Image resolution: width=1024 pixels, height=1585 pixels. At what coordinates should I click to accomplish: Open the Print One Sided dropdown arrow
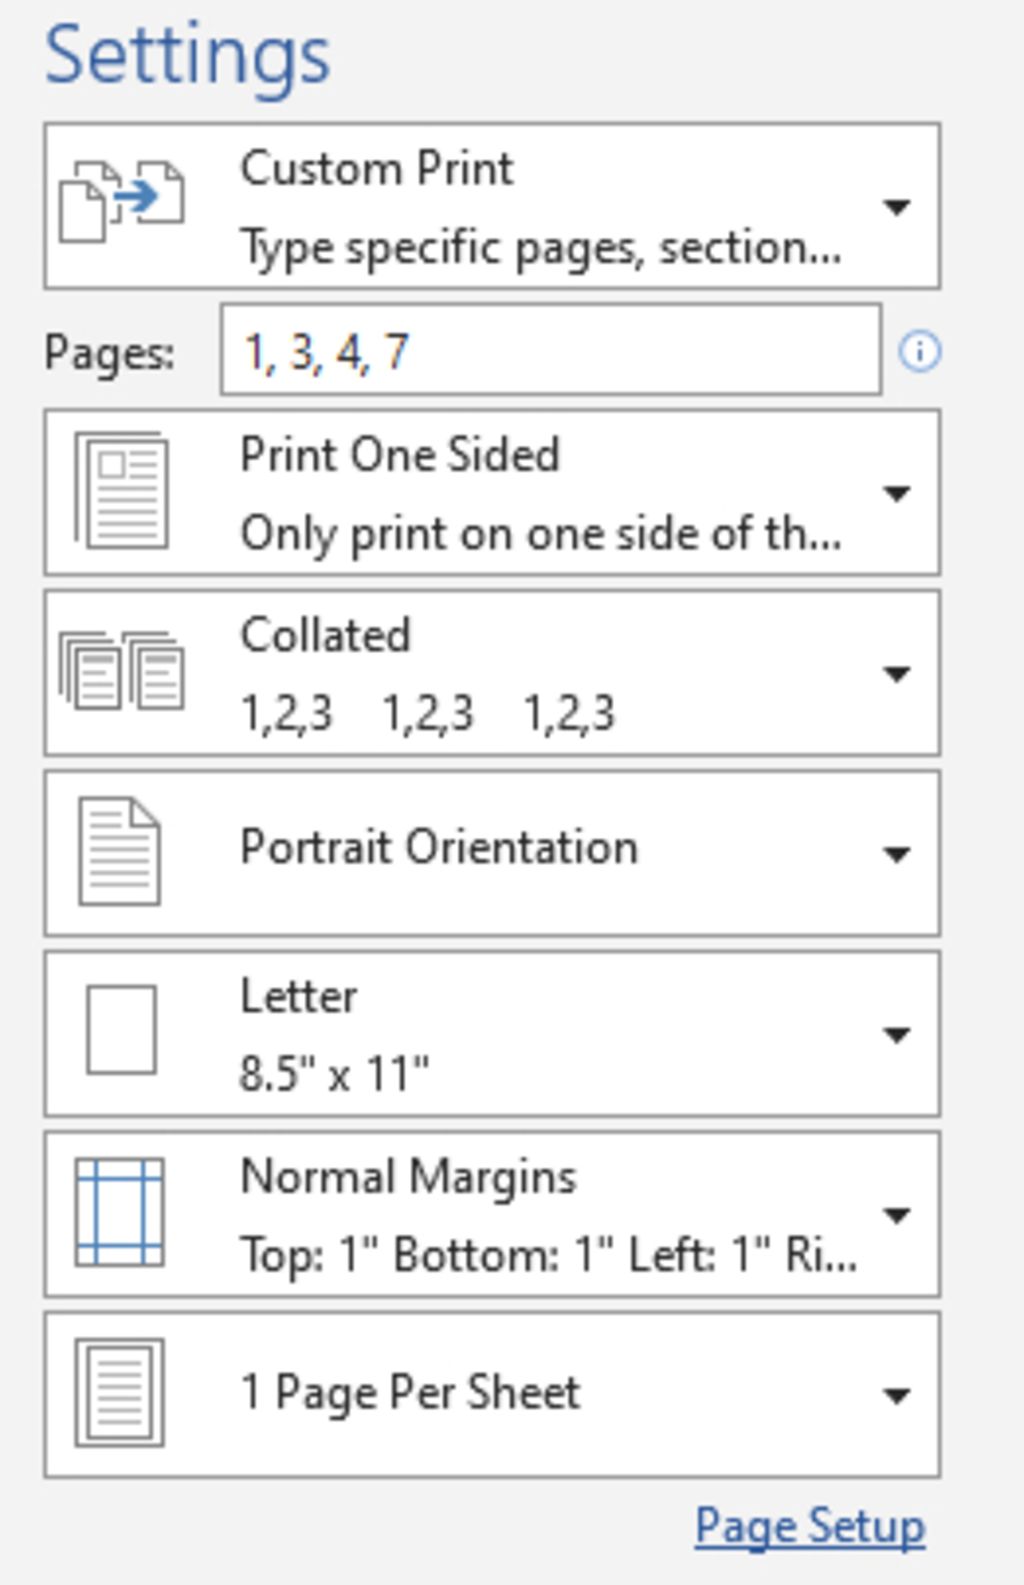click(x=896, y=493)
